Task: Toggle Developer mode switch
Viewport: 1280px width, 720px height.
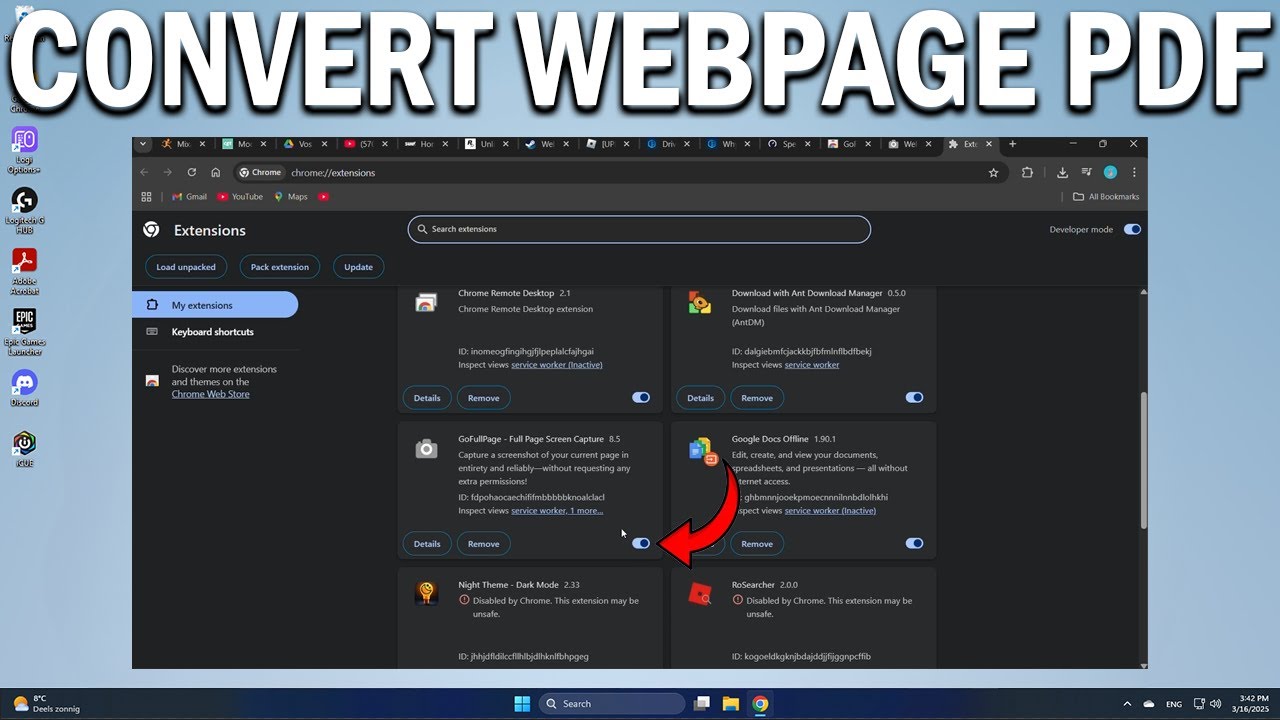Action: 1132,229
